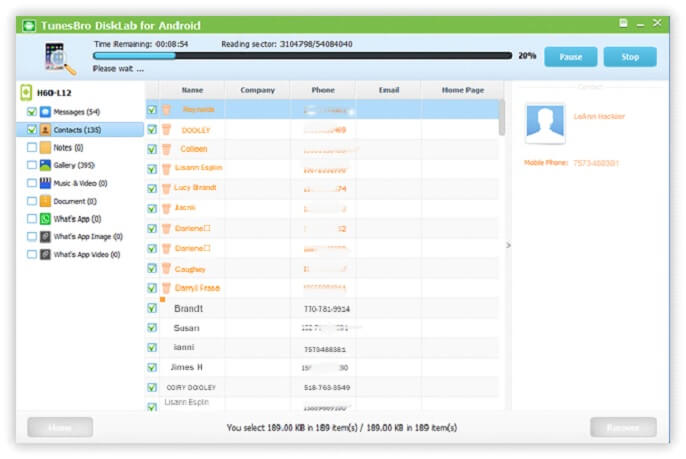Click the contact avatar picture
This screenshot has height=459, width=686.
545,124
